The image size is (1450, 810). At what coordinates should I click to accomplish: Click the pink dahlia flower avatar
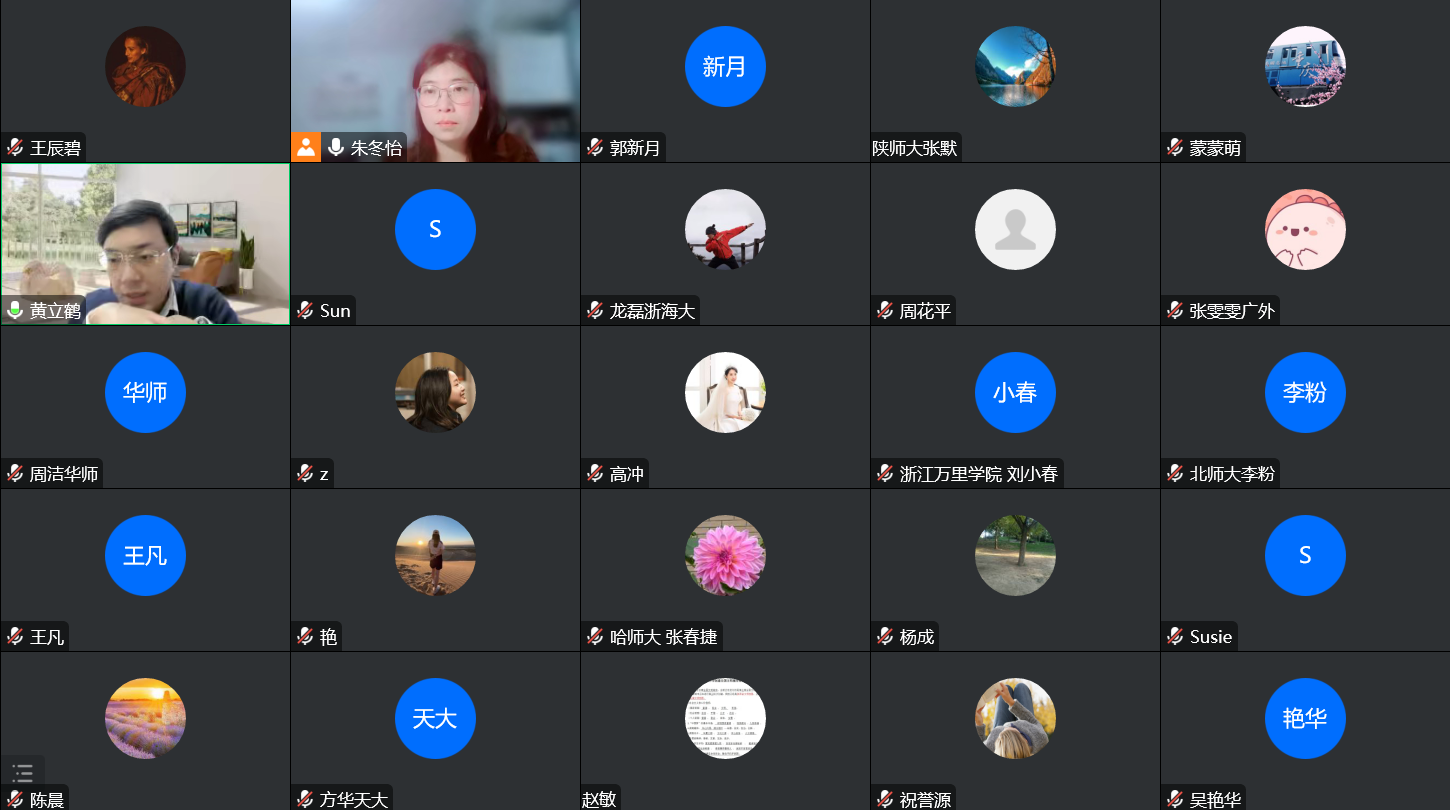pos(725,555)
